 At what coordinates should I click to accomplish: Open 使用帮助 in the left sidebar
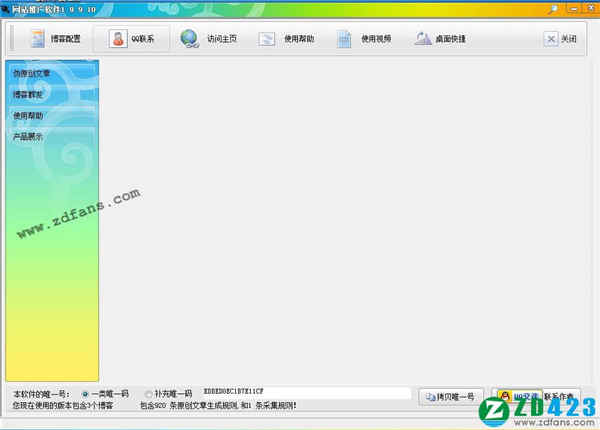click(x=29, y=115)
